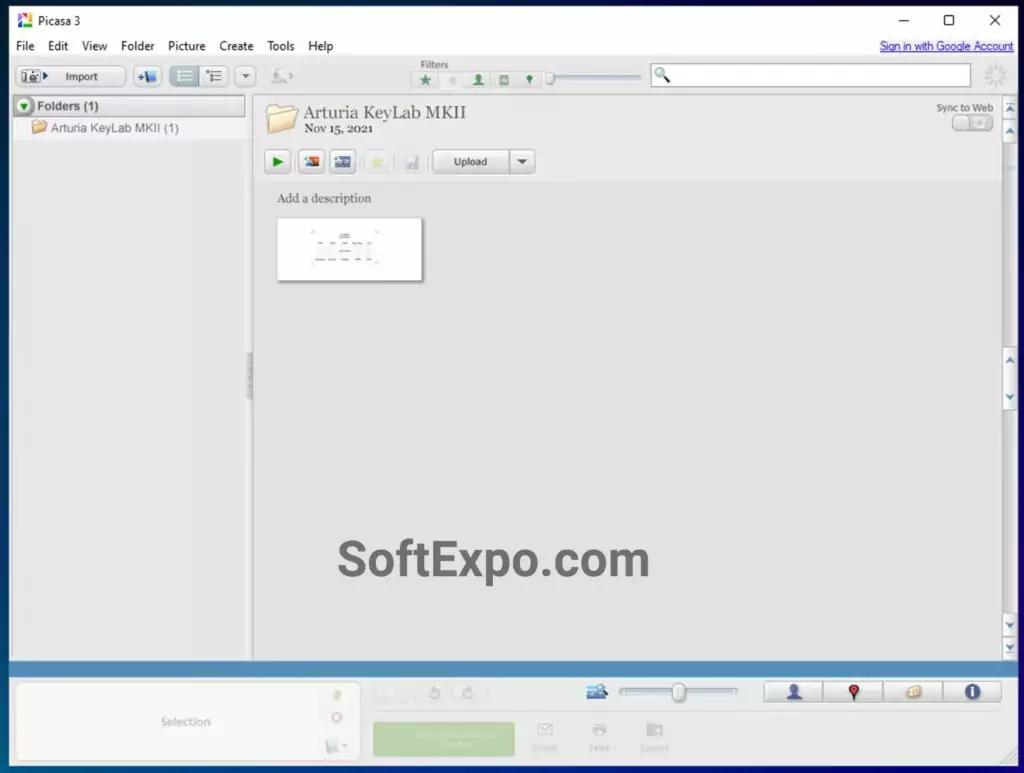This screenshot has height=773, width=1024.
Task: Play fullscreen slideshow with green arrow
Action: point(278,162)
